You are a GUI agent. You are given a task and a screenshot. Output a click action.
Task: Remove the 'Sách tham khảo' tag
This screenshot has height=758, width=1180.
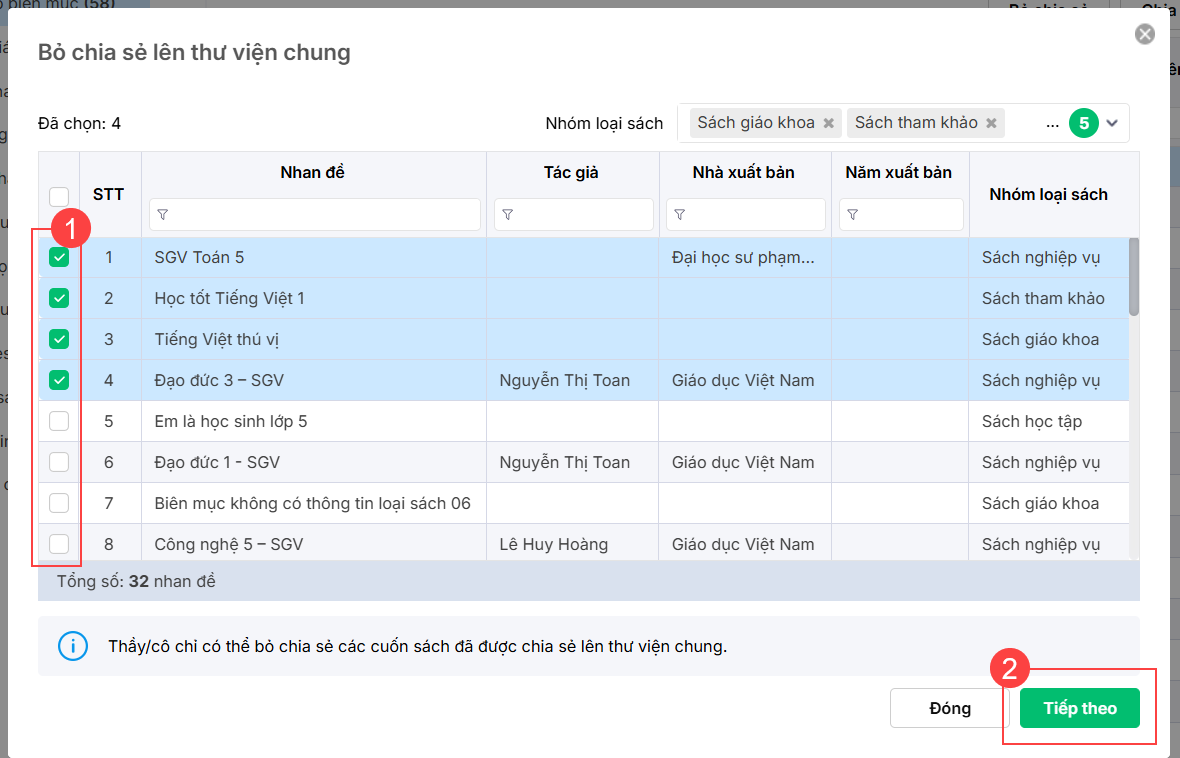click(x=991, y=123)
